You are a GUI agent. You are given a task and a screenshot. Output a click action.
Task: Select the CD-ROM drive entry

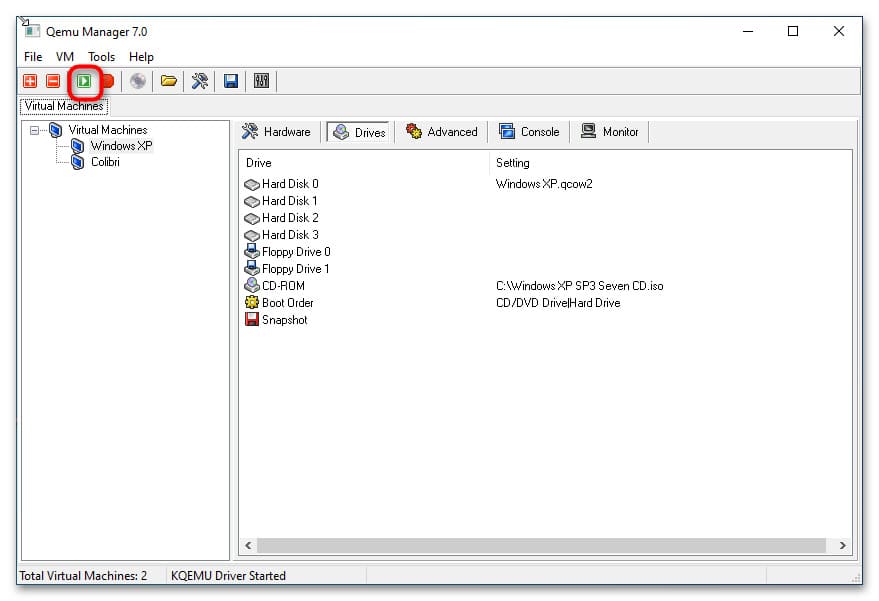[x=283, y=286]
